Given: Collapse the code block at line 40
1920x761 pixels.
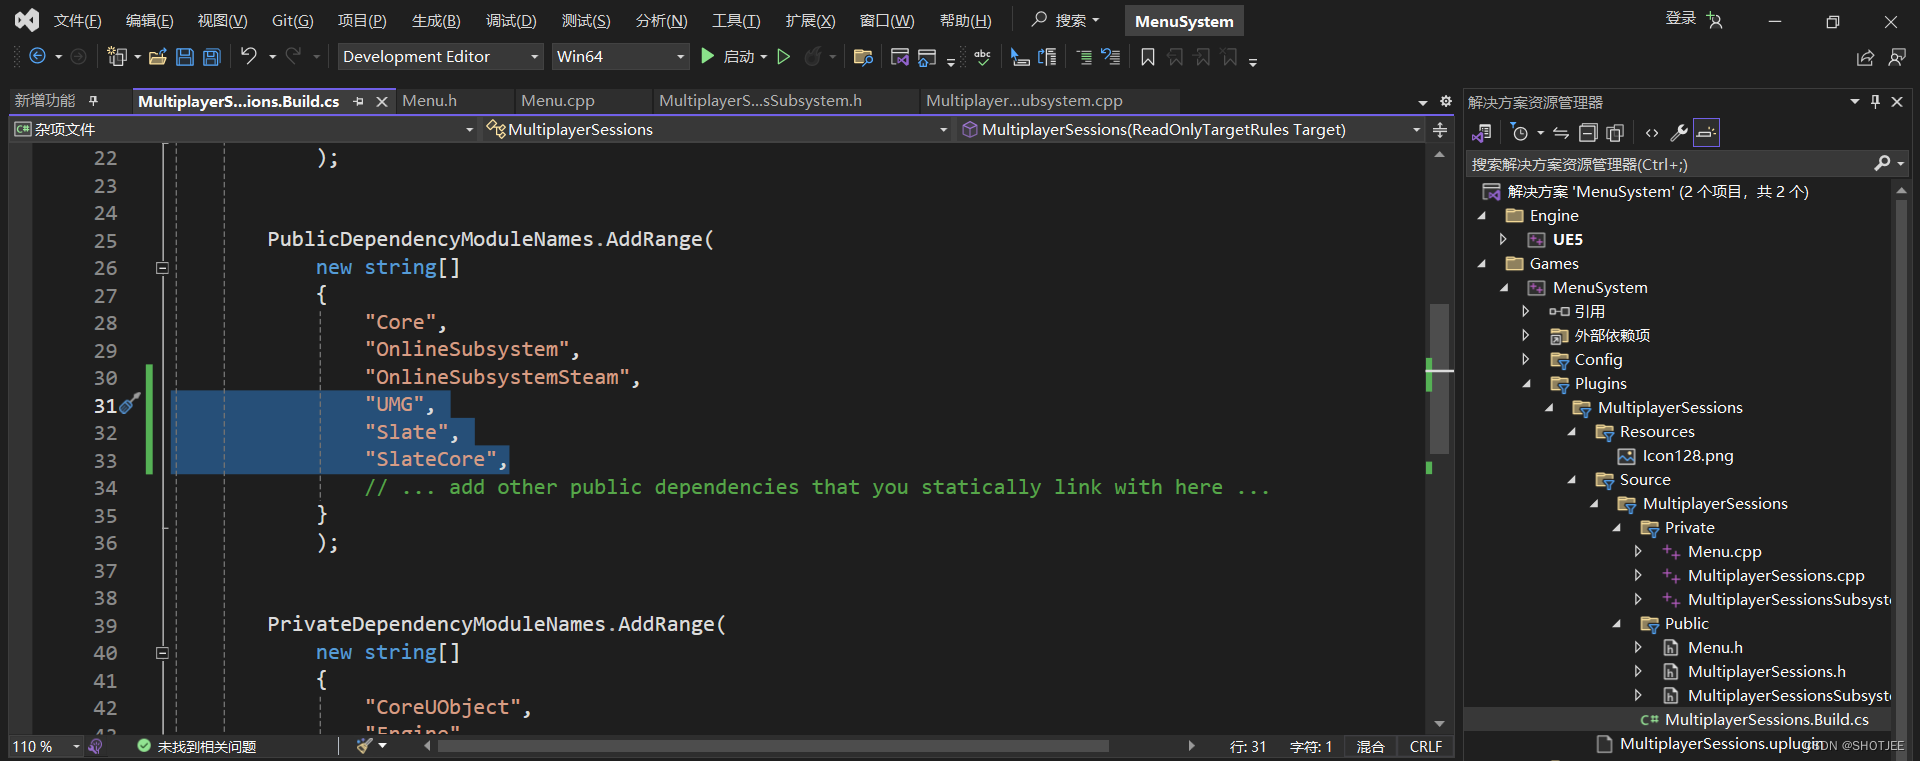Looking at the screenshot, I should tap(162, 653).
